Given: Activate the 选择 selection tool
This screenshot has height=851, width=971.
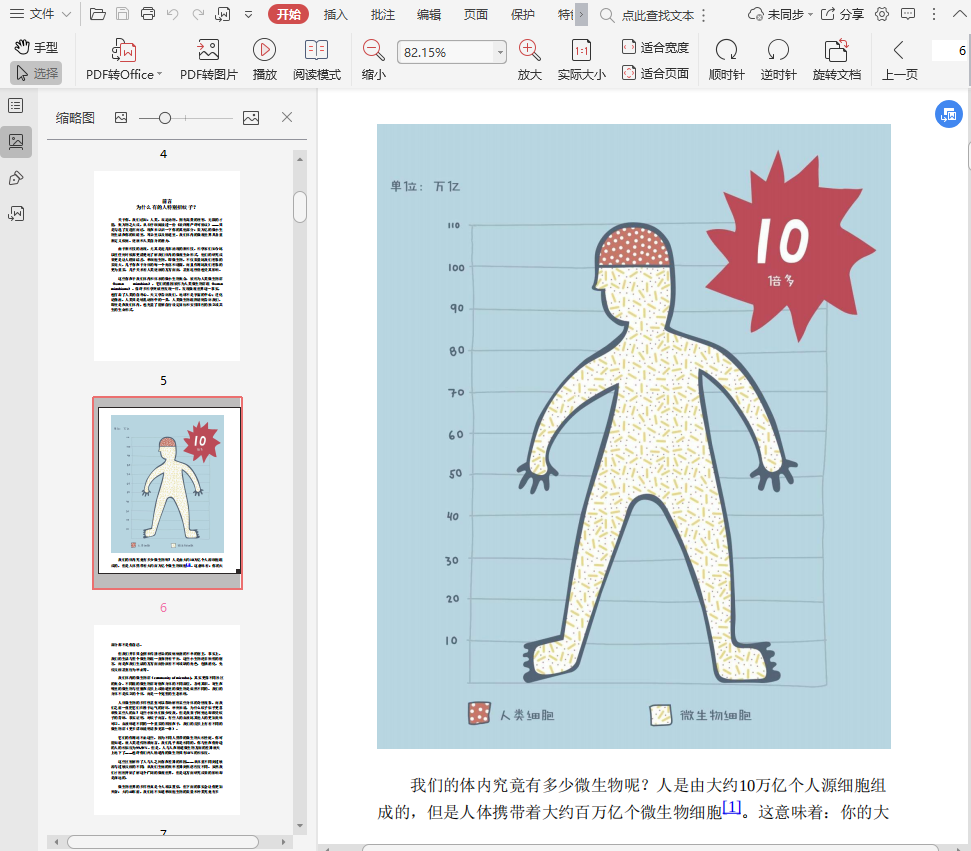Looking at the screenshot, I should (36, 73).
